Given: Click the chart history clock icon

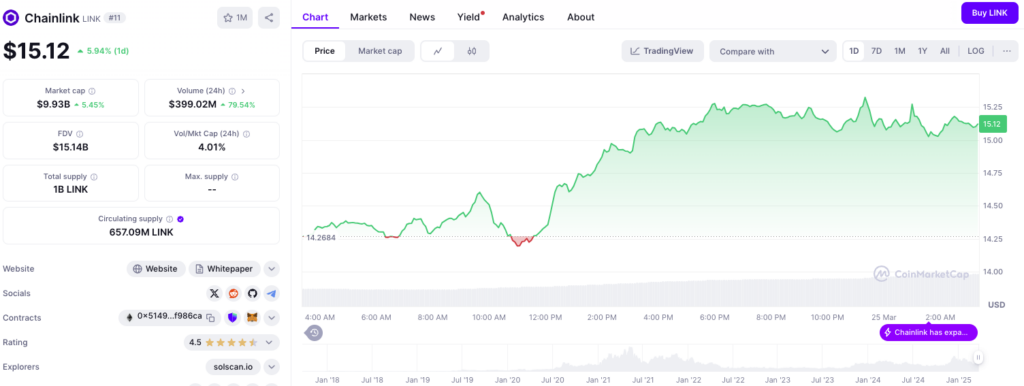Looking at the screenshot, I should click(x=314, y=332).
